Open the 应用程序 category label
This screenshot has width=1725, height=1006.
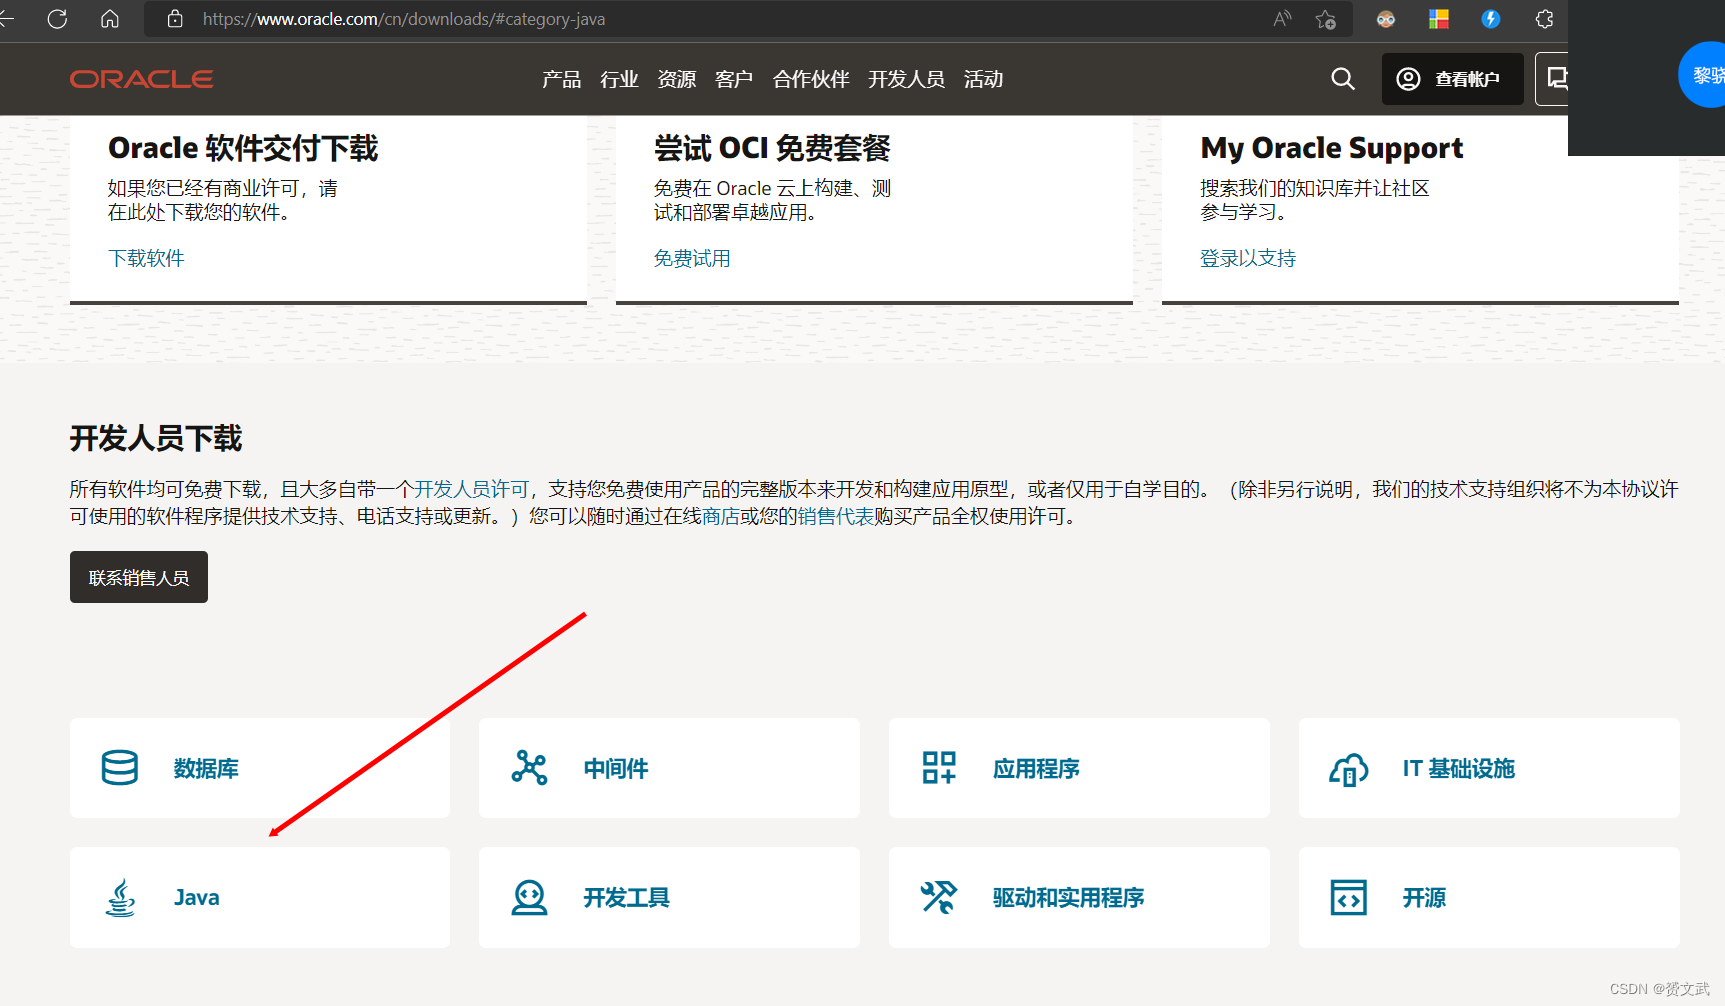(1036, 768)
